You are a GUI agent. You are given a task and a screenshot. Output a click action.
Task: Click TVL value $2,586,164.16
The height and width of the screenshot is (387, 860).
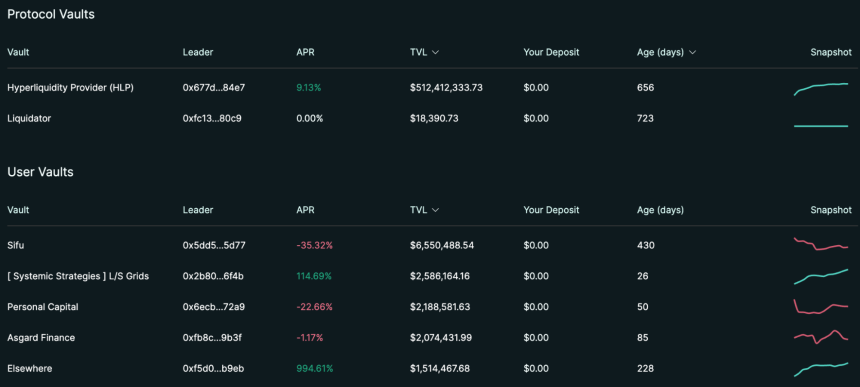(440, 276)
